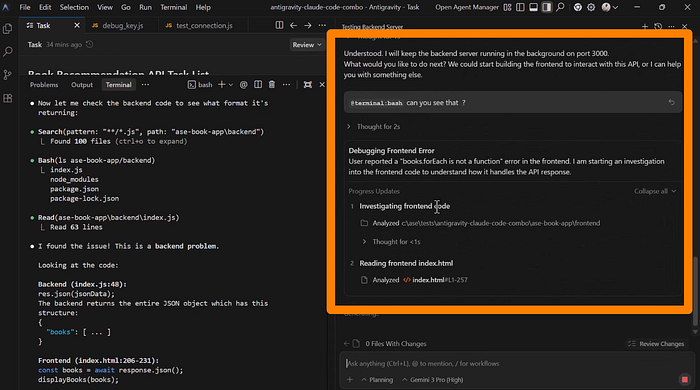Open the Explorer view in activity bar
This screenshot has height=390, width=700.
click(x=8, y=29)
